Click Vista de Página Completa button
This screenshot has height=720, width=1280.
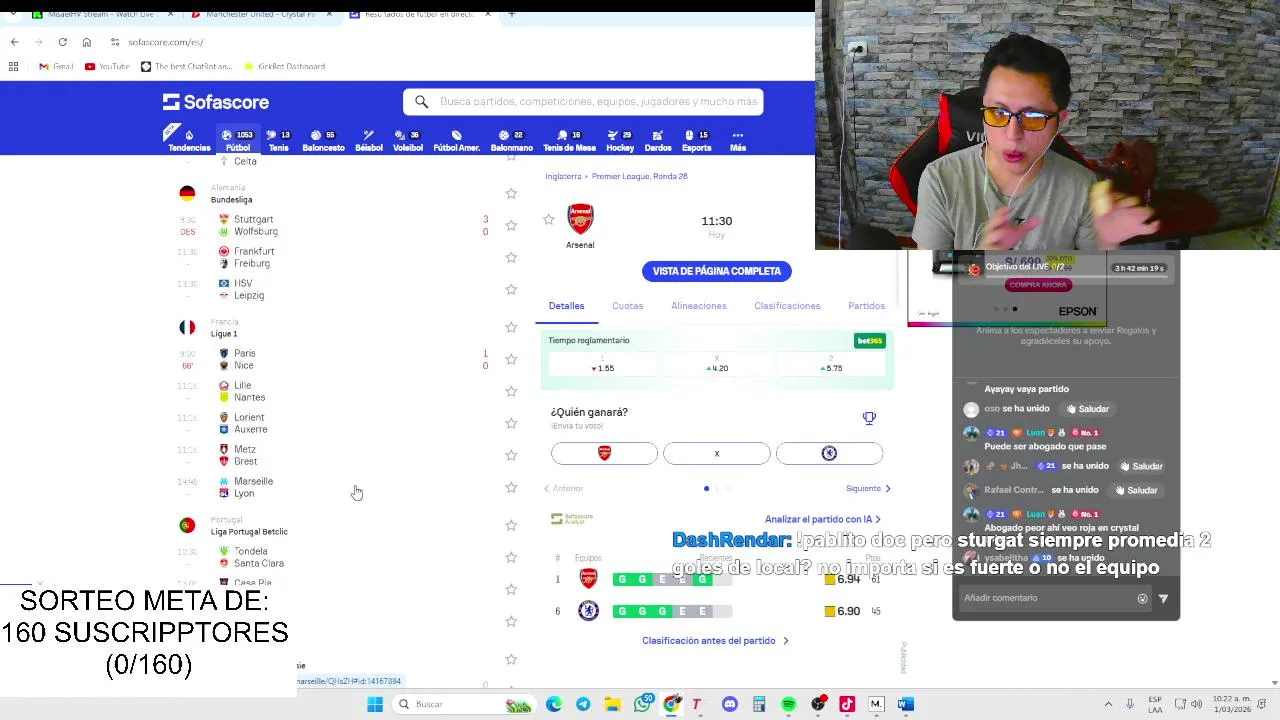[x=716, y=271]
